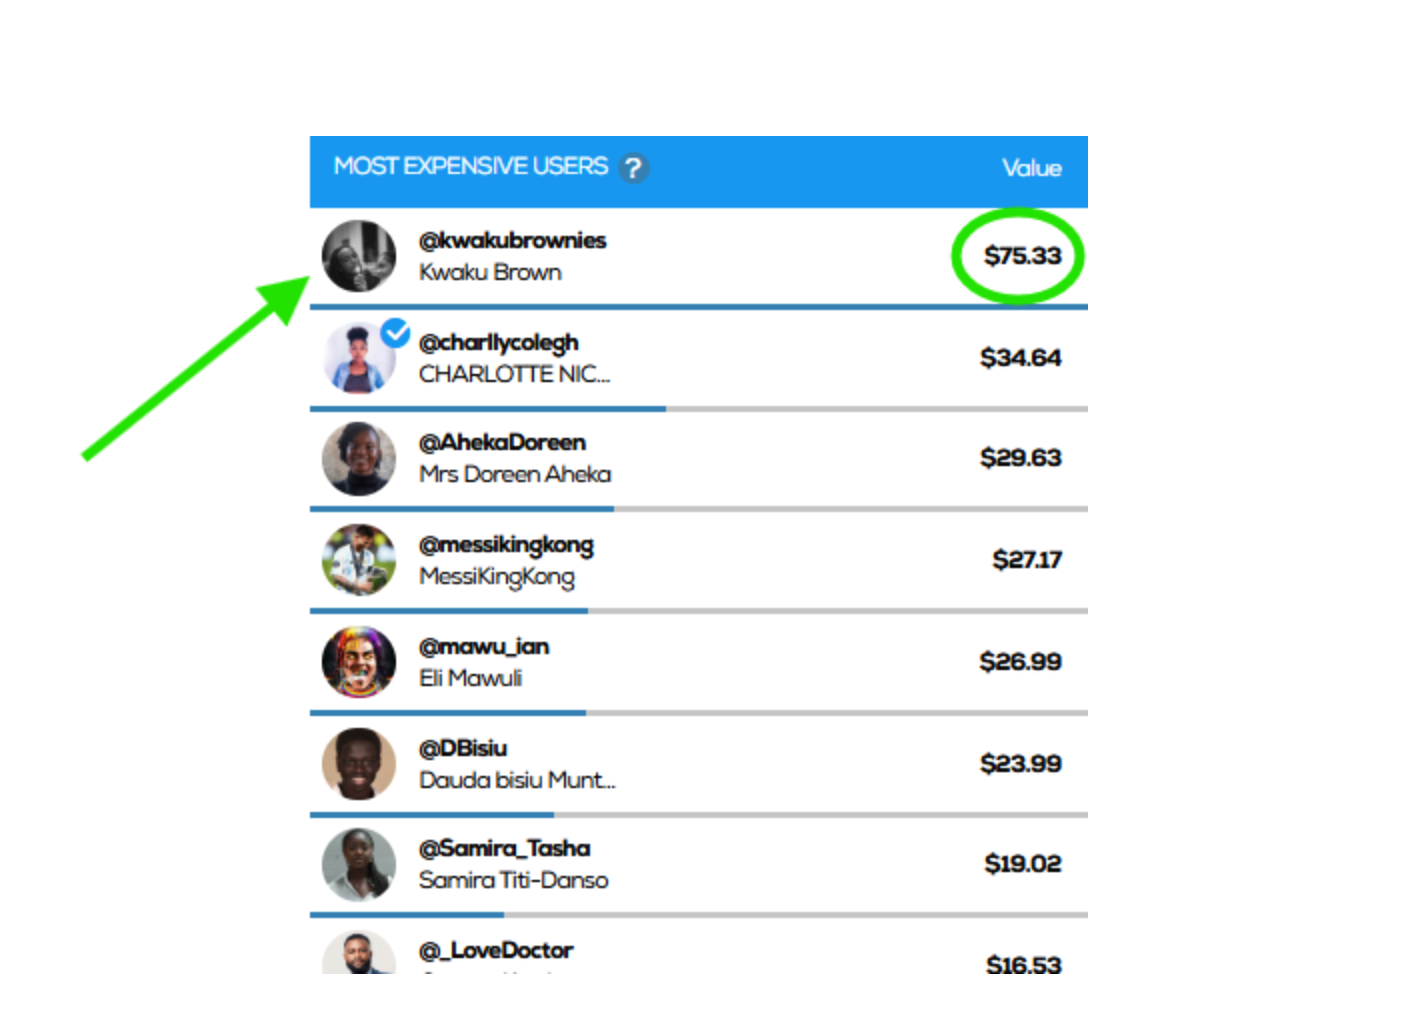Click the verified badge on charllycolegh

(x=396, y=332)
